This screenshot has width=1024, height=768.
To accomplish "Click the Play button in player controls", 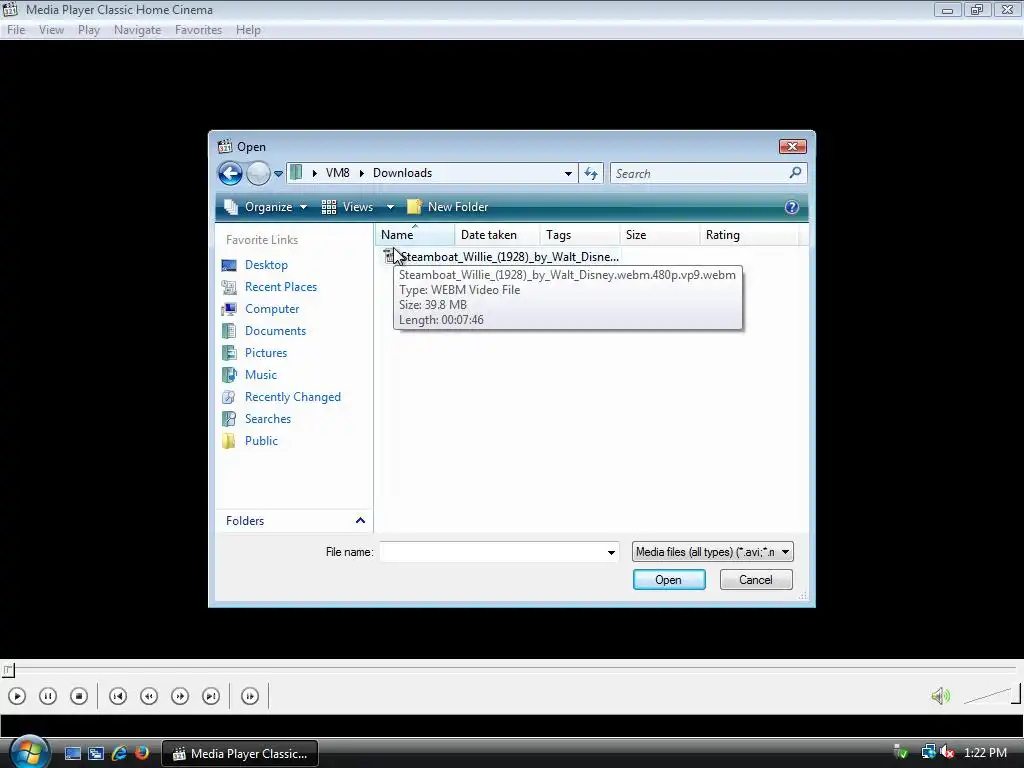I will tap(17, 696).
